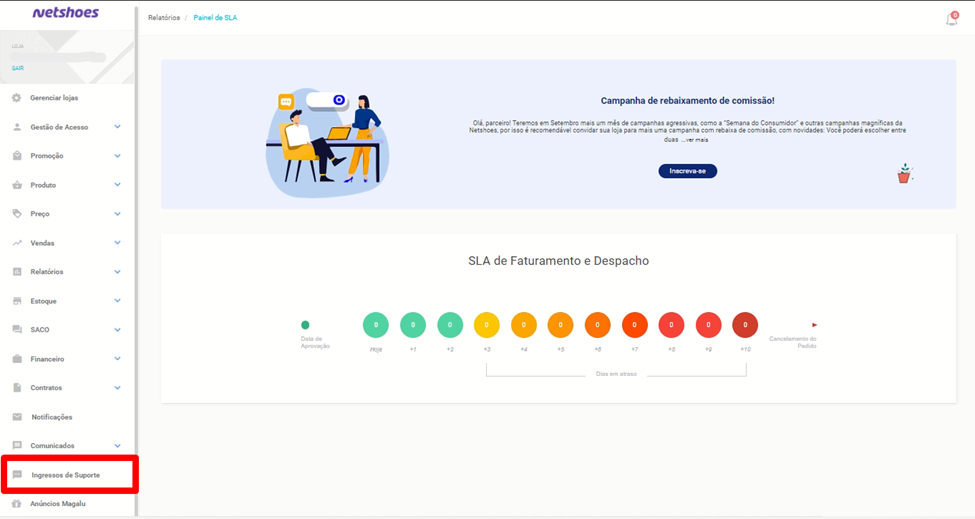
Task: Click the Relatórios breadcrumb link
Action: pyautogui.click(x=164, y=18)
